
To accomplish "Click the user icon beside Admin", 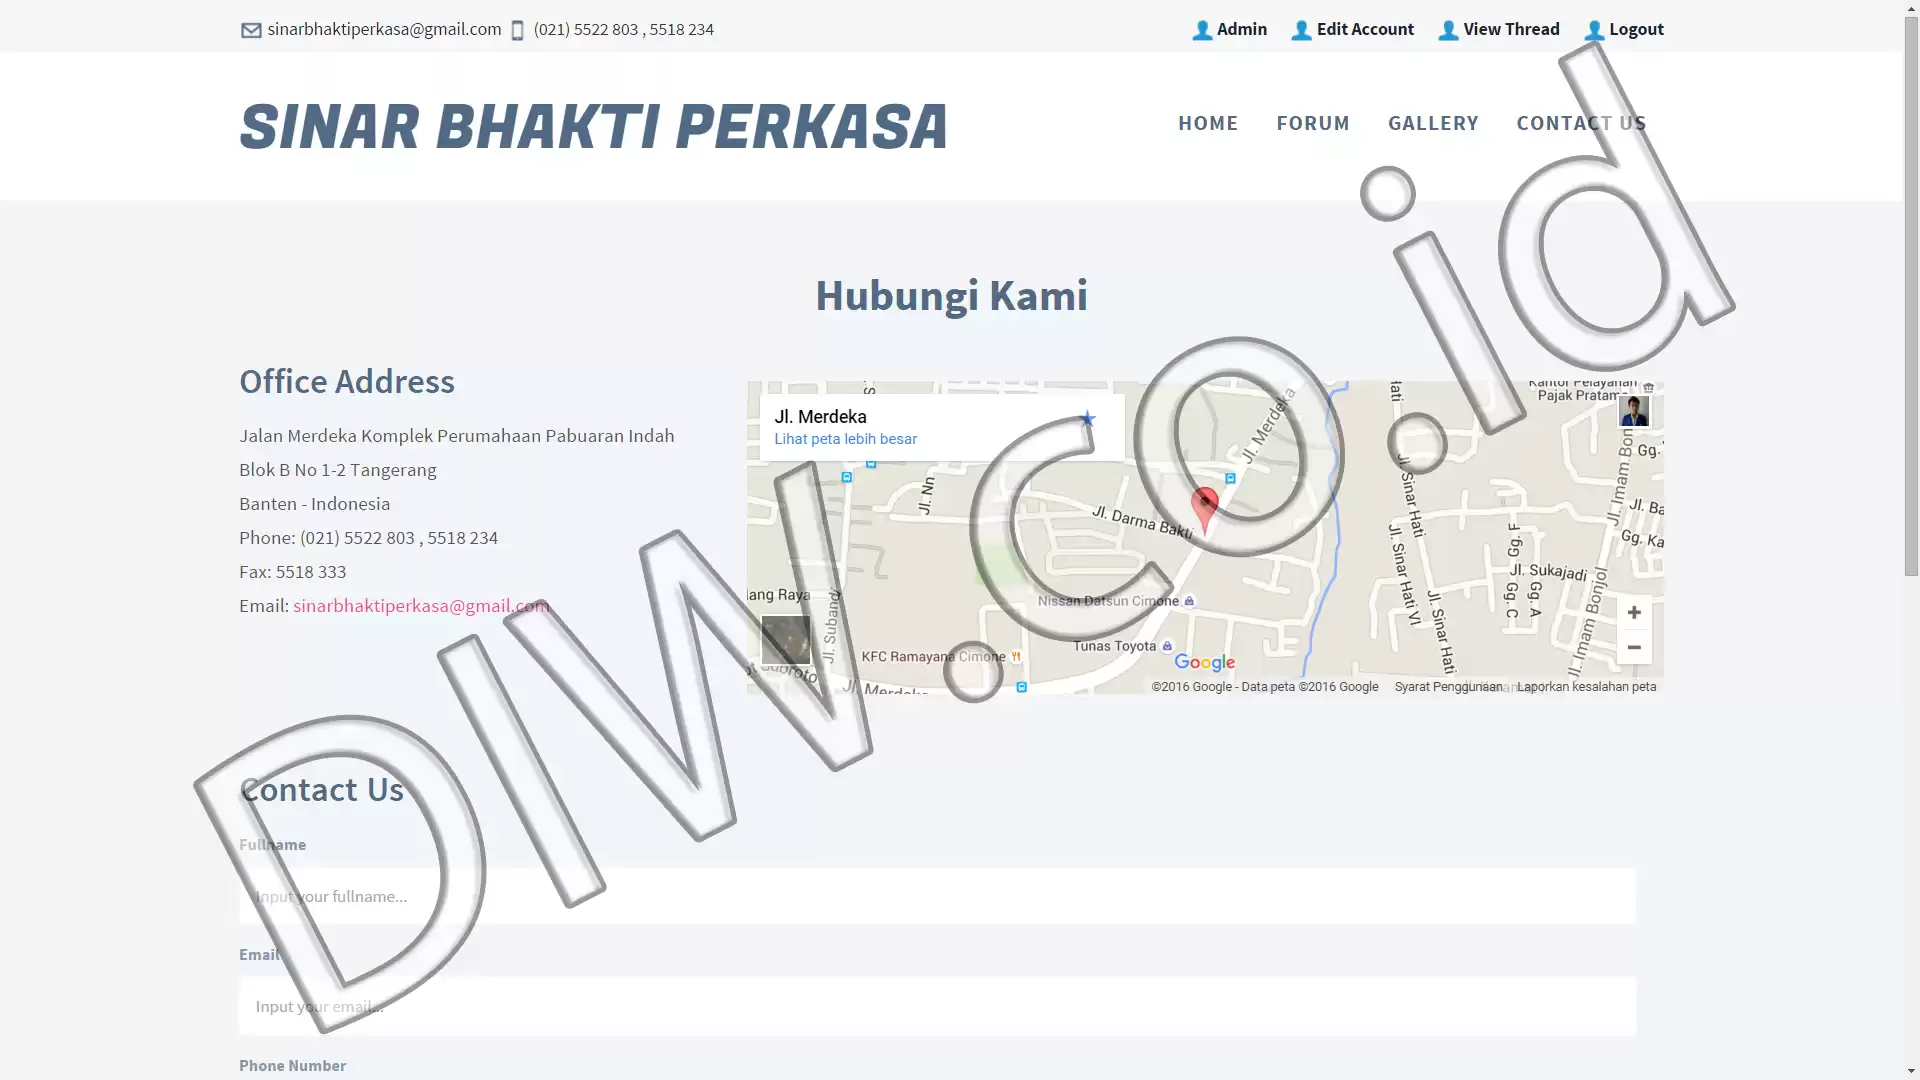I will tap(1202, 31).
